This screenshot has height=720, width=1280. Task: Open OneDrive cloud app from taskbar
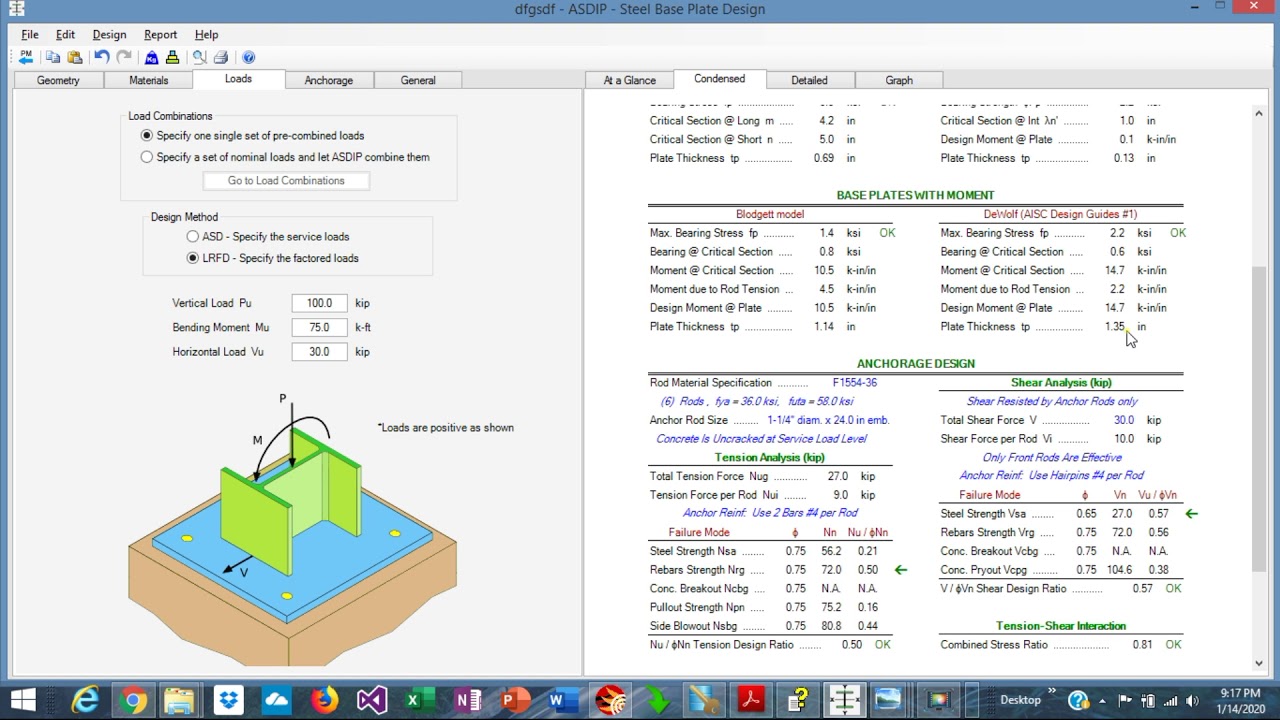276,700
